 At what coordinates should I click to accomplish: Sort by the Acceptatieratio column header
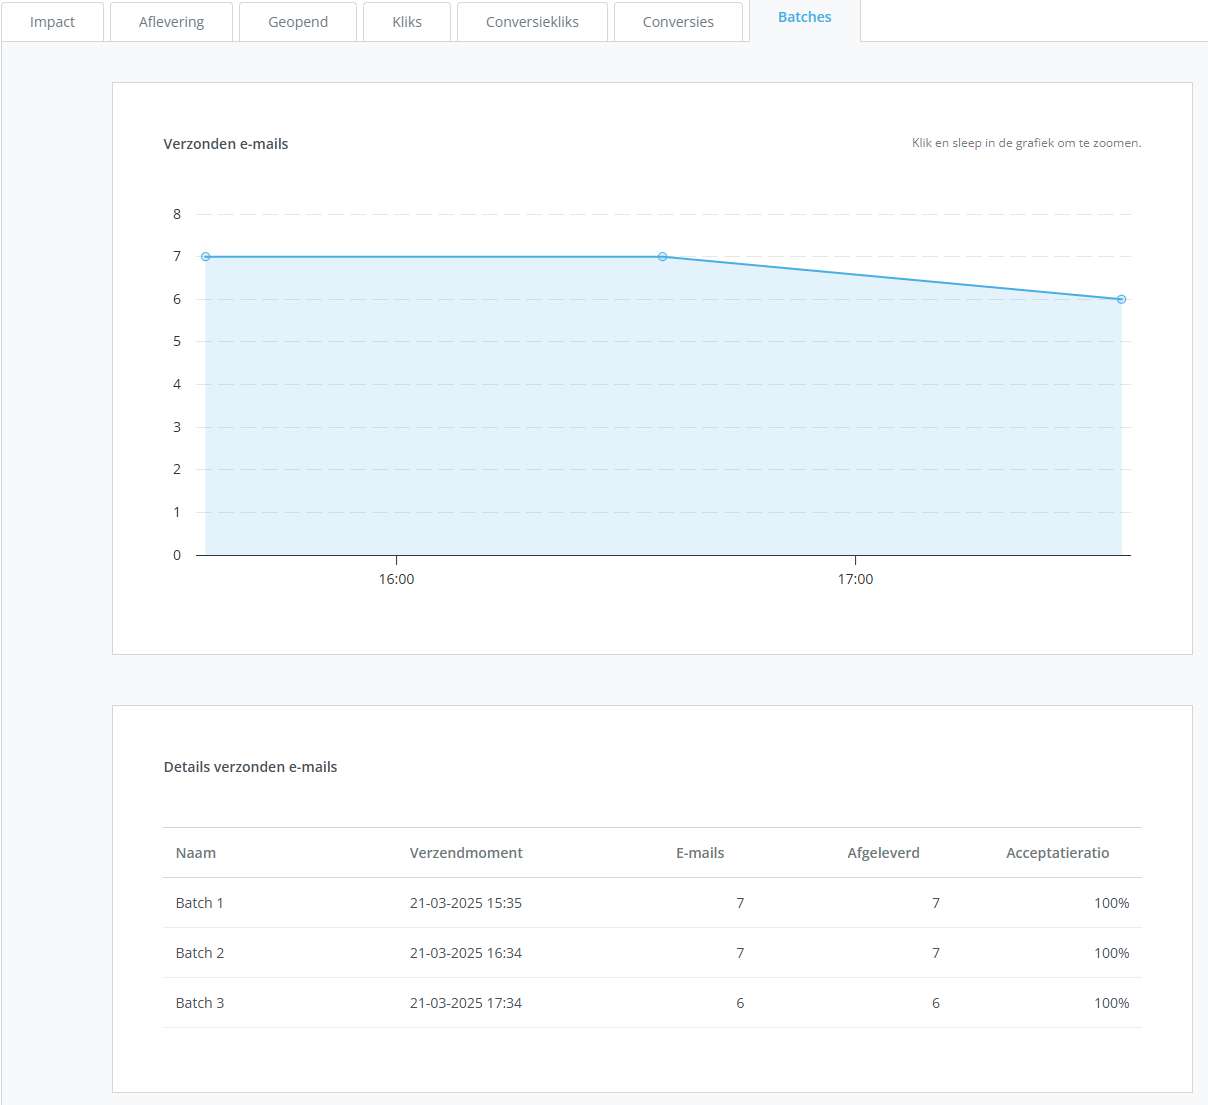tap(1057, 853)
